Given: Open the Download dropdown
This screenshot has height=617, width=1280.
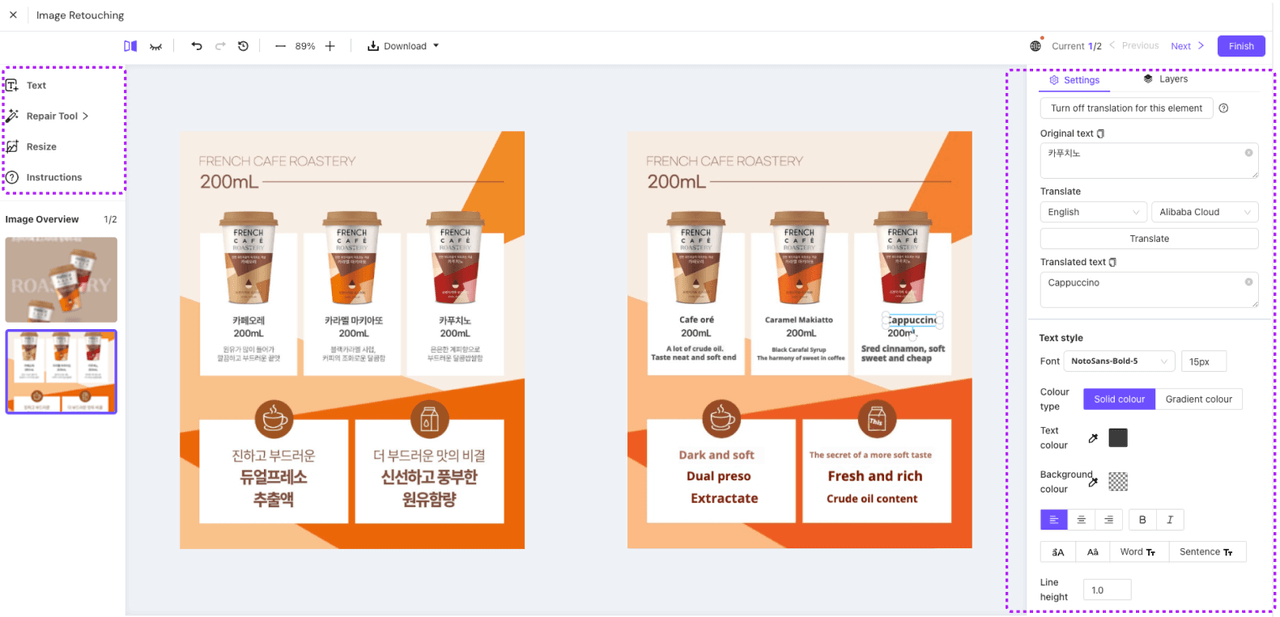Looking at the screenshot, I should pyautogui.click(x=403, y=46).
